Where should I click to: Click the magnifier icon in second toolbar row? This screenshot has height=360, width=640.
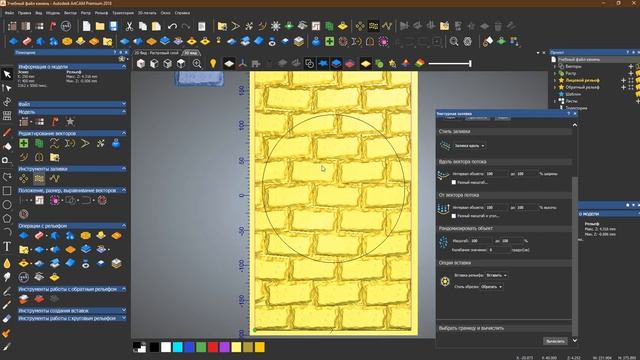tap(454, 41)
